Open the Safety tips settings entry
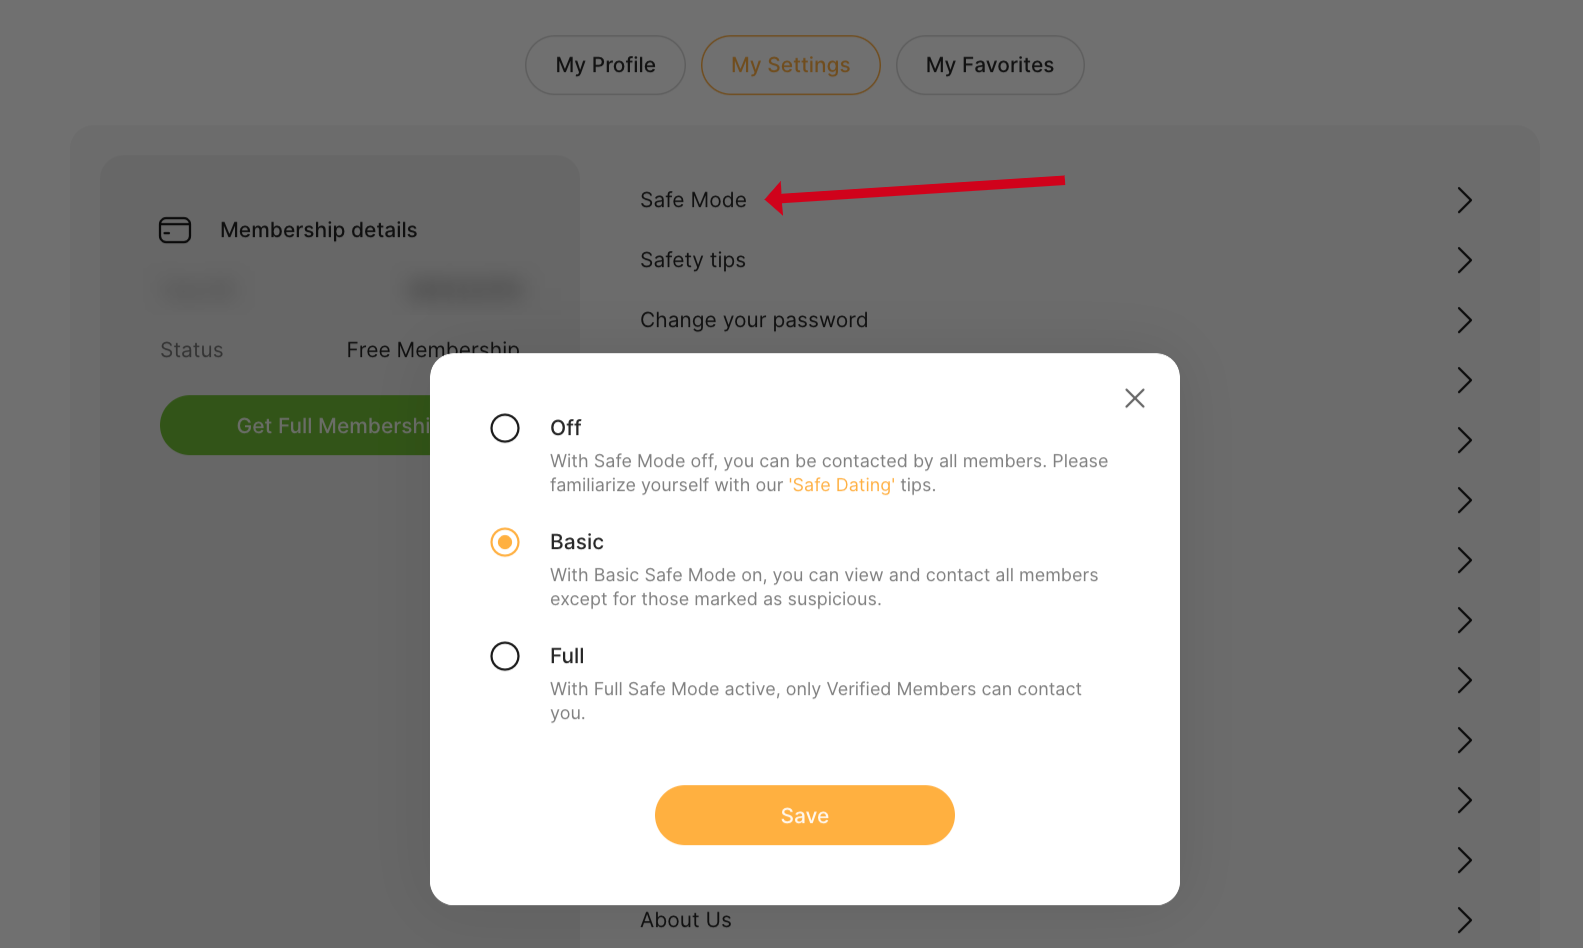This screenshot has width=1583, height=948. pyautogui.click(x=693, y=260)
